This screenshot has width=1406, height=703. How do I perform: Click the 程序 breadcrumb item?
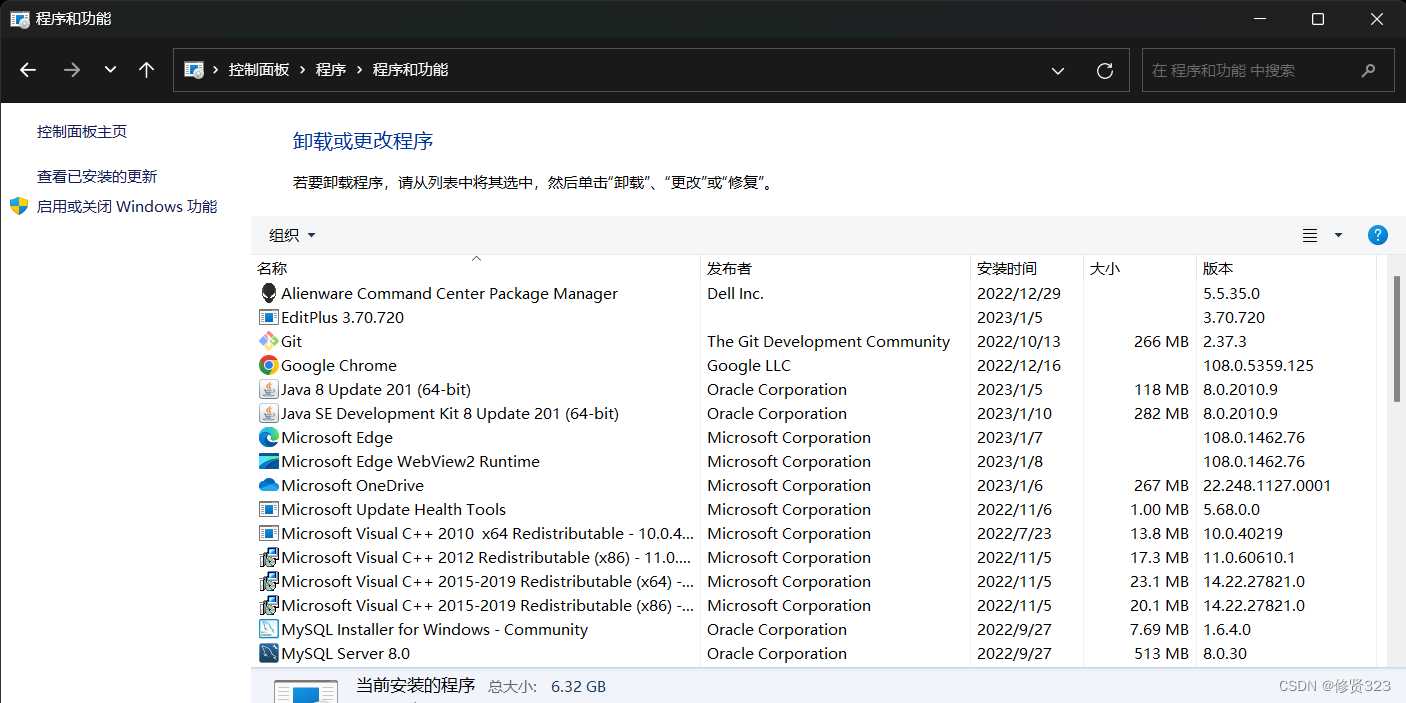pyautogui.click(x=330, y=70)
